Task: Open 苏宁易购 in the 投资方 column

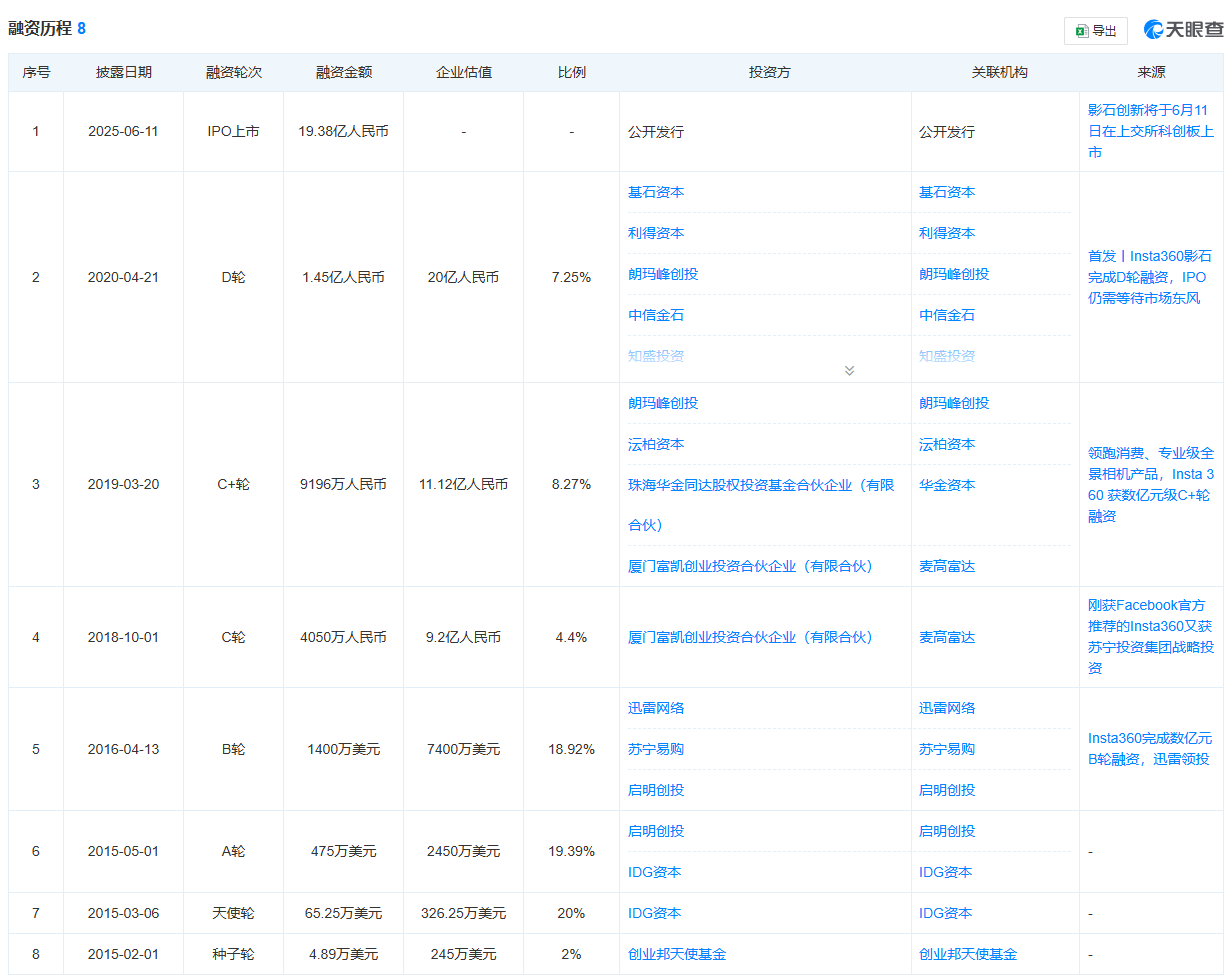Action: click(x=656, y=749)
